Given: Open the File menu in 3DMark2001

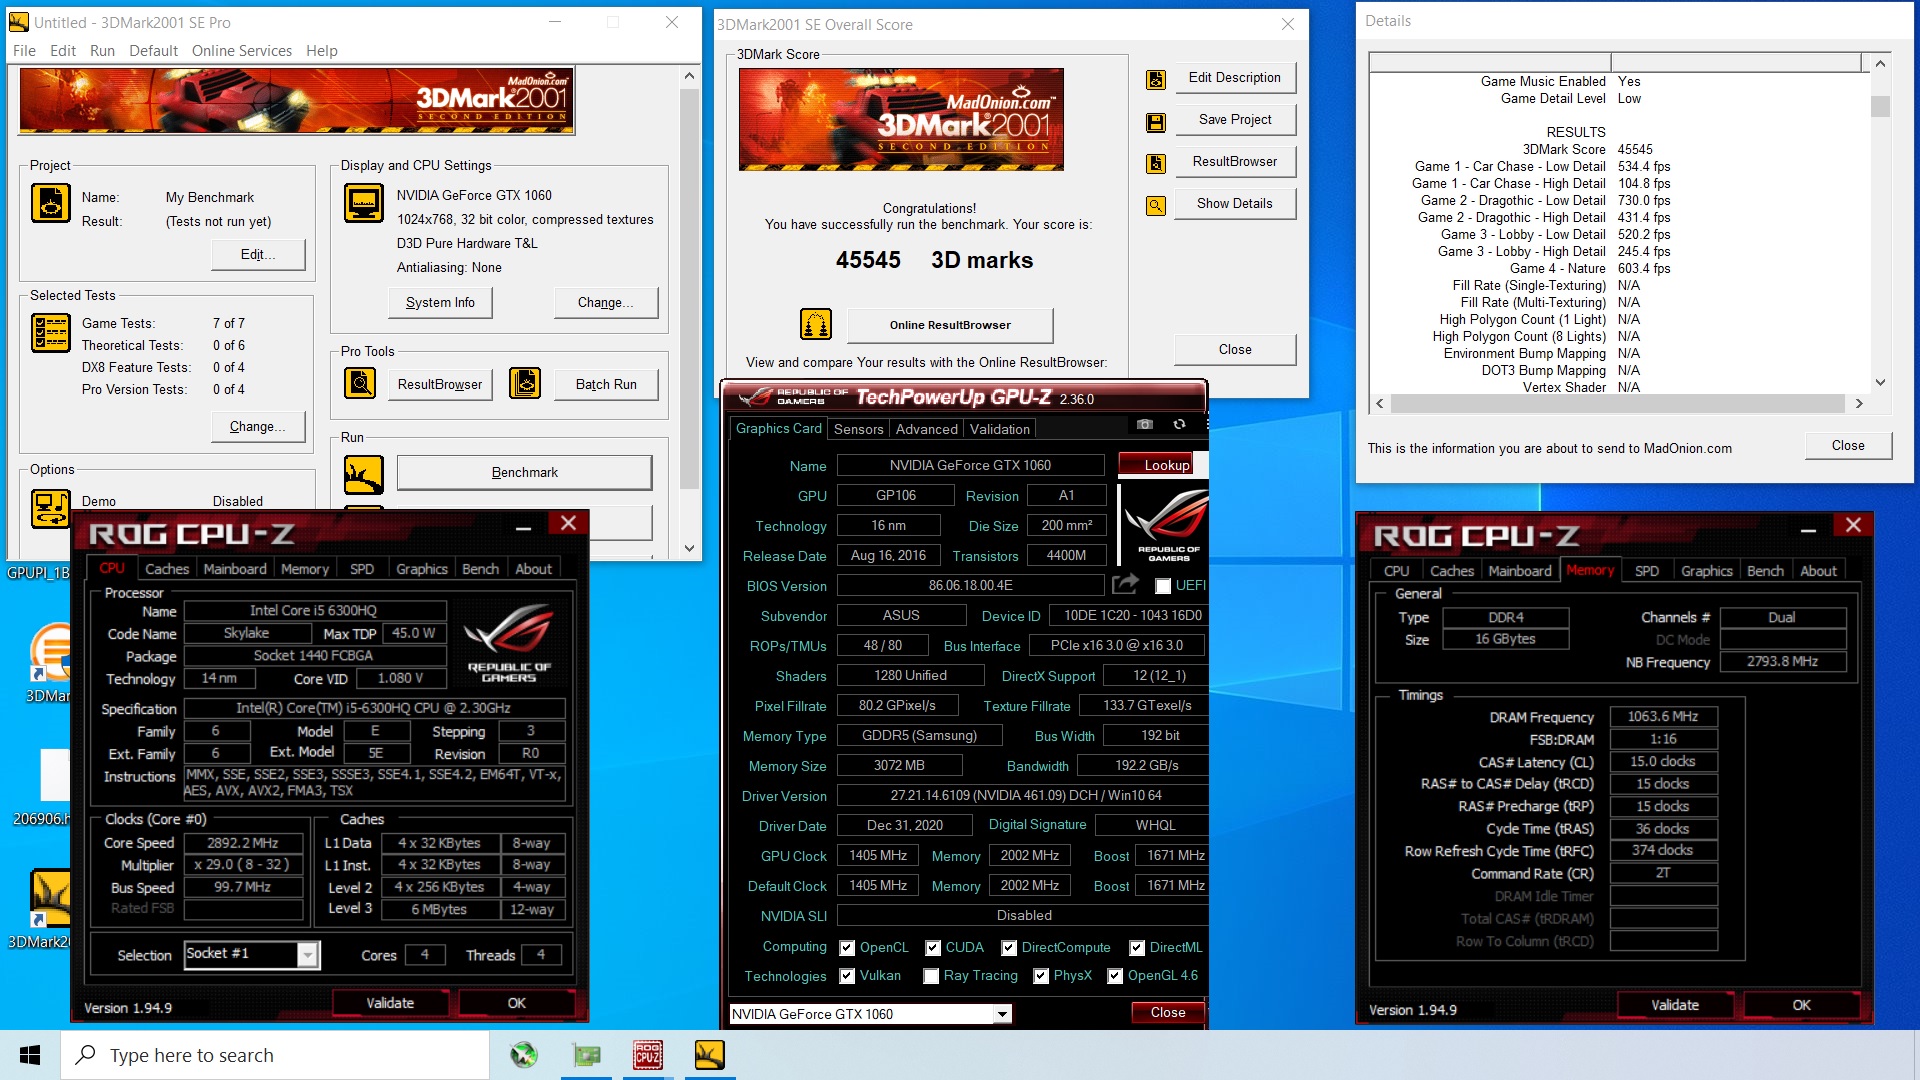Looking at the screenshot, I should 24,50.
